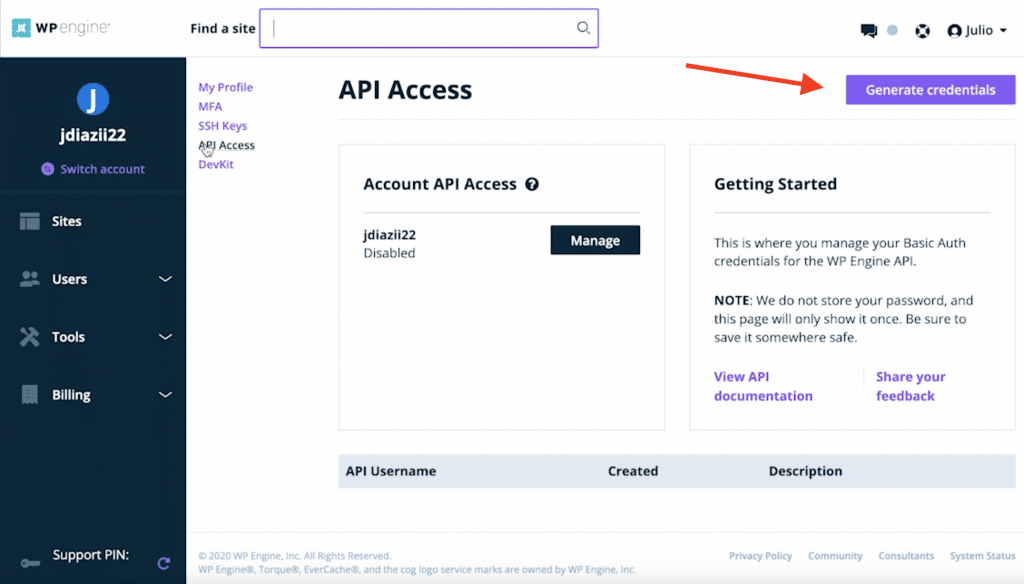Click the Generate credentials button

pyautogui.click(x=930, y=90)
